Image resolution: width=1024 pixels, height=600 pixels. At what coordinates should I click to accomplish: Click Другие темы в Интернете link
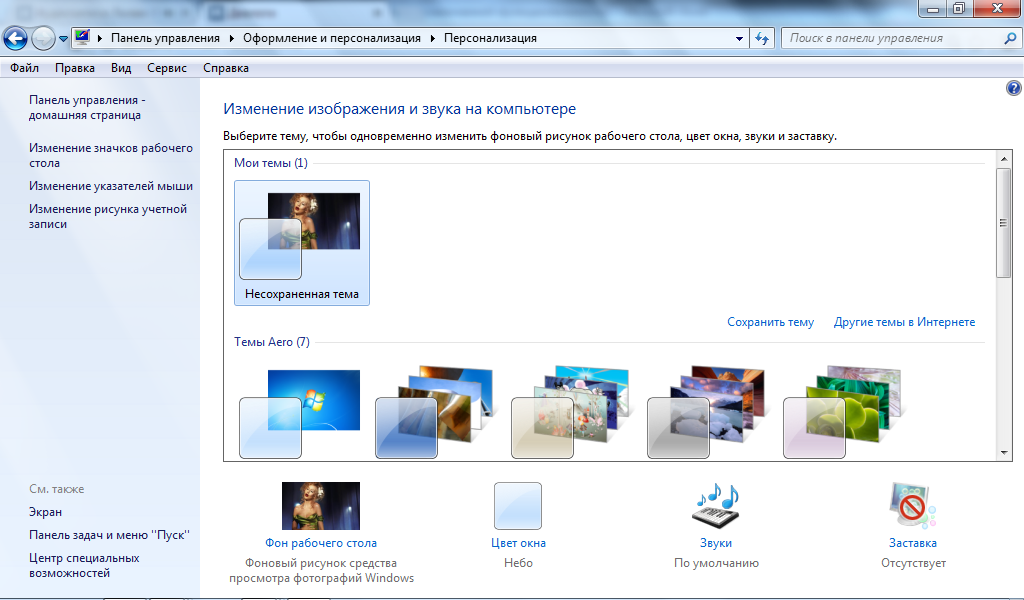[904, 322]
